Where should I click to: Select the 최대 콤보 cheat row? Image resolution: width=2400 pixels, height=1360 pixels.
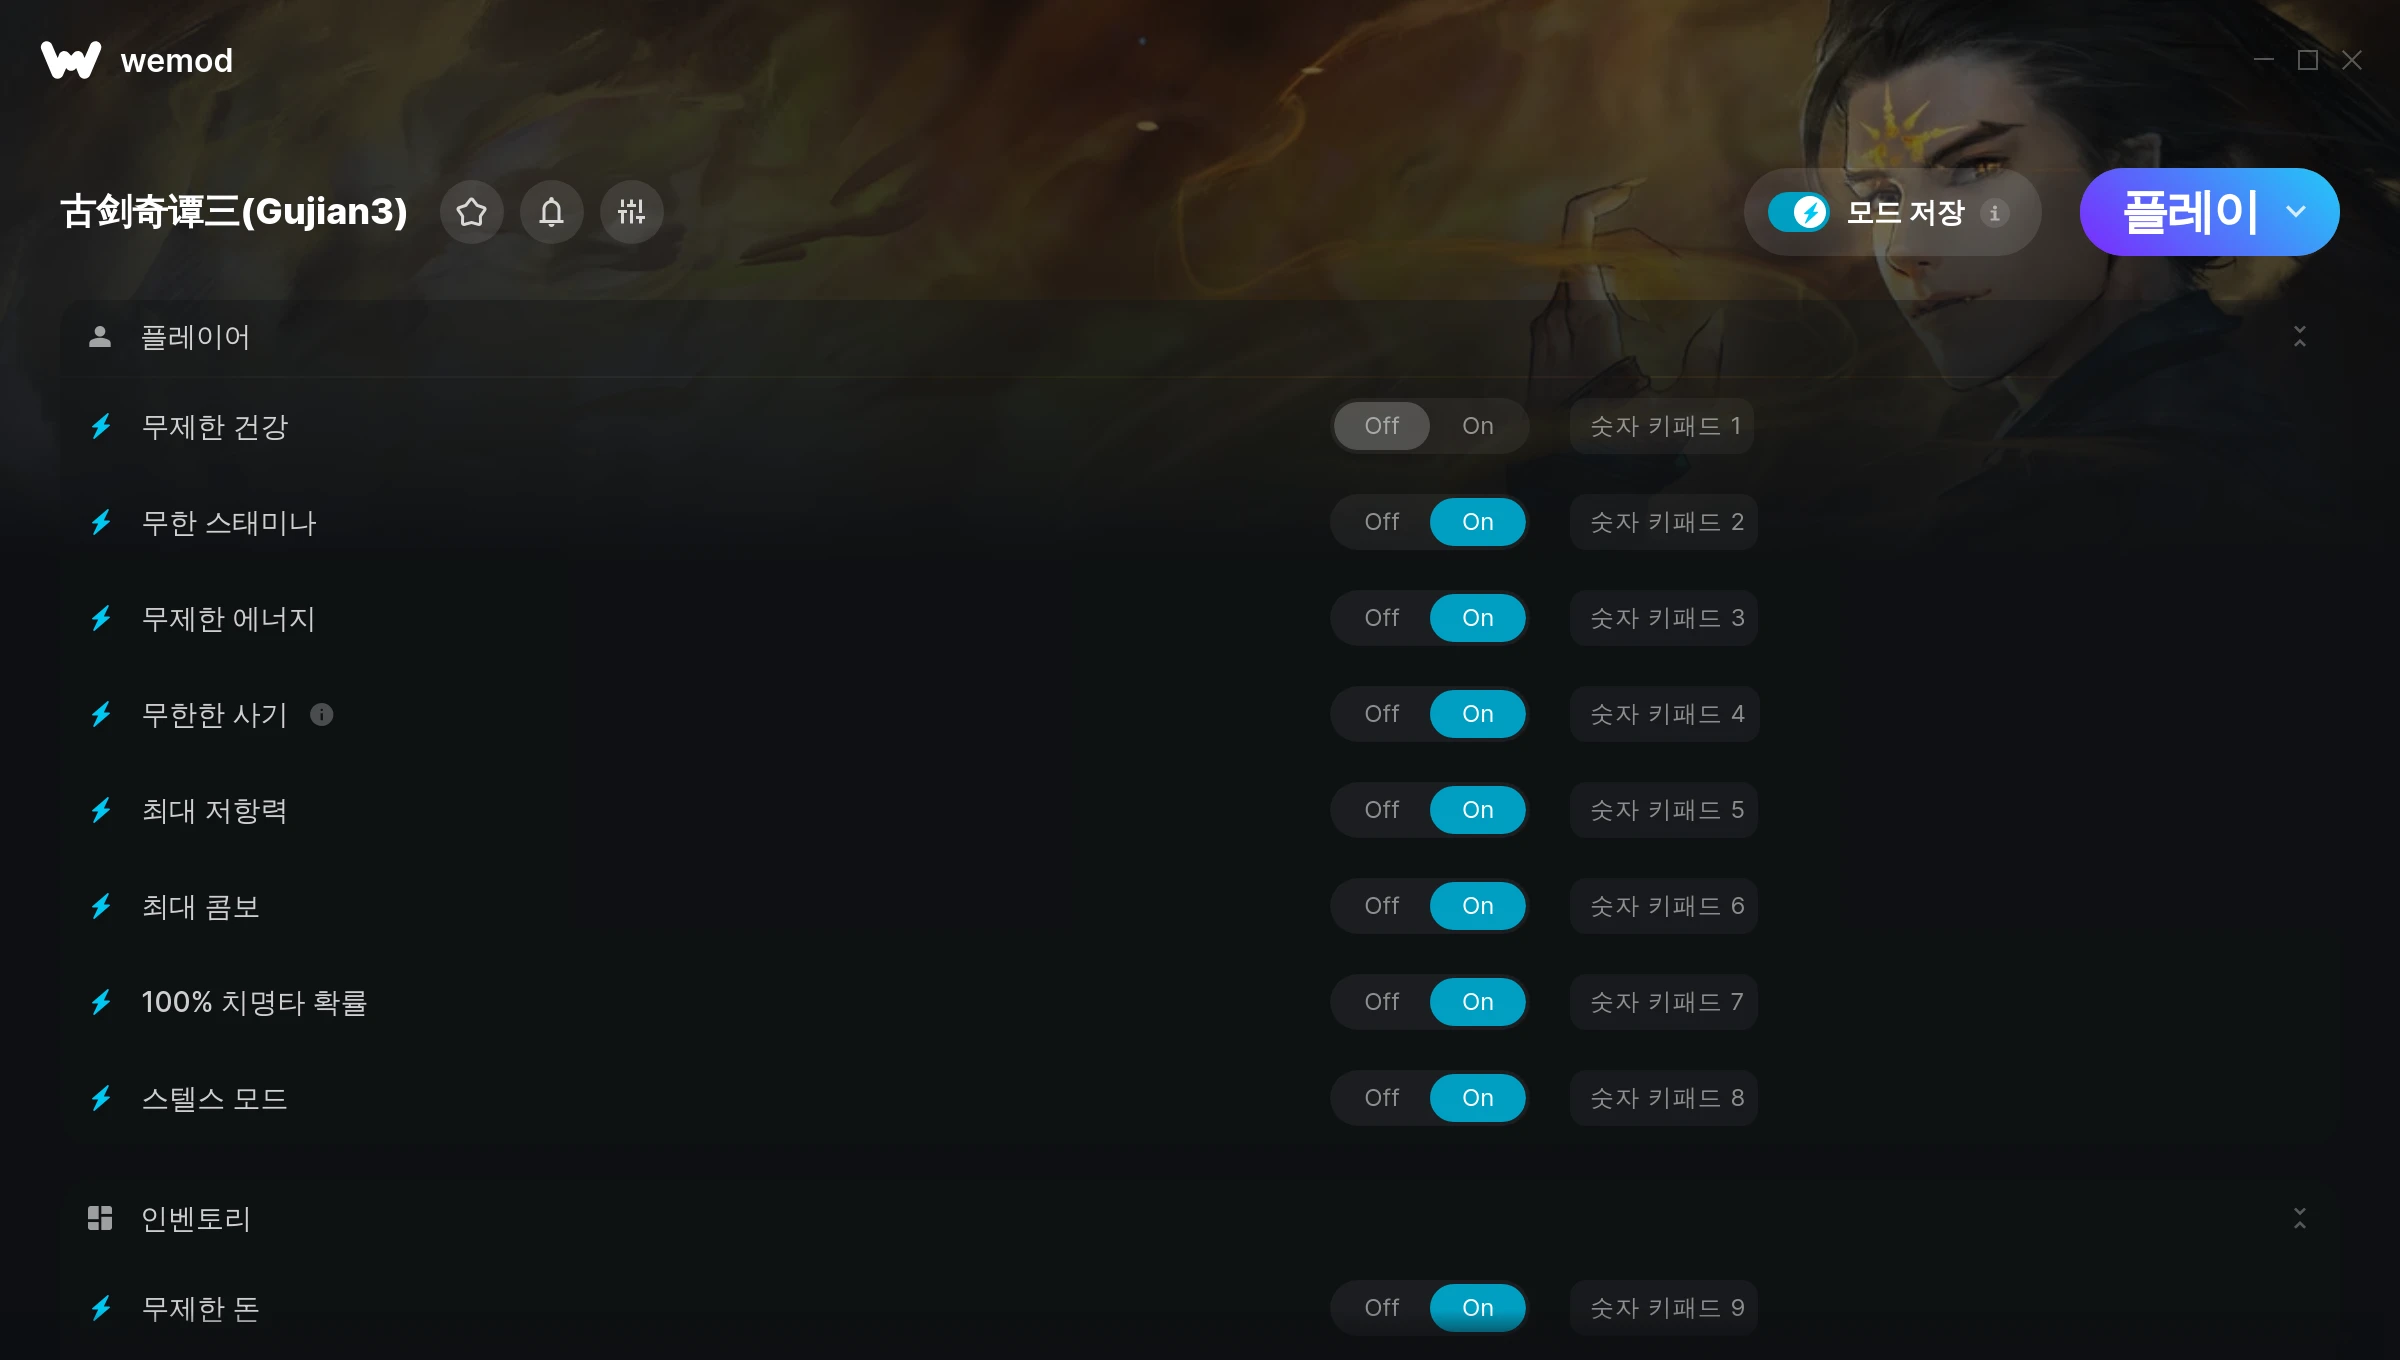pyautogui.click(x=1198, y=906)
